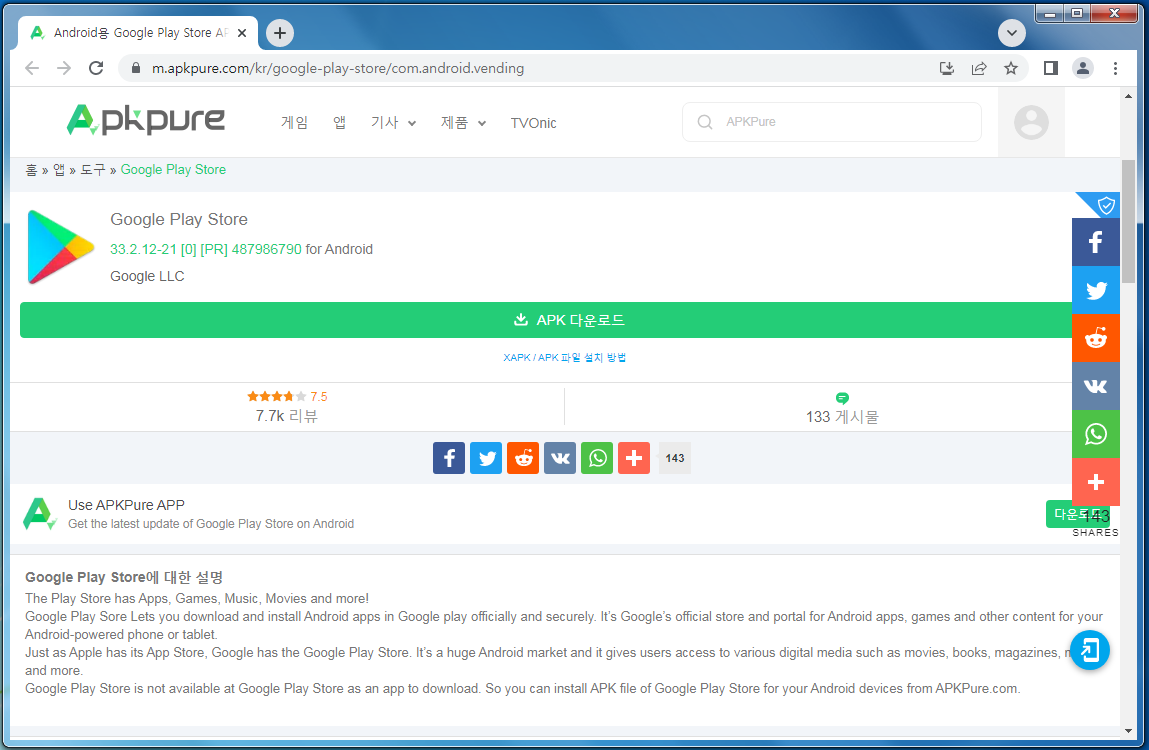This screenshot has width=1149, height=750.
Task: Share via sidebar WhatsApp button
Action: point(1096,434)
